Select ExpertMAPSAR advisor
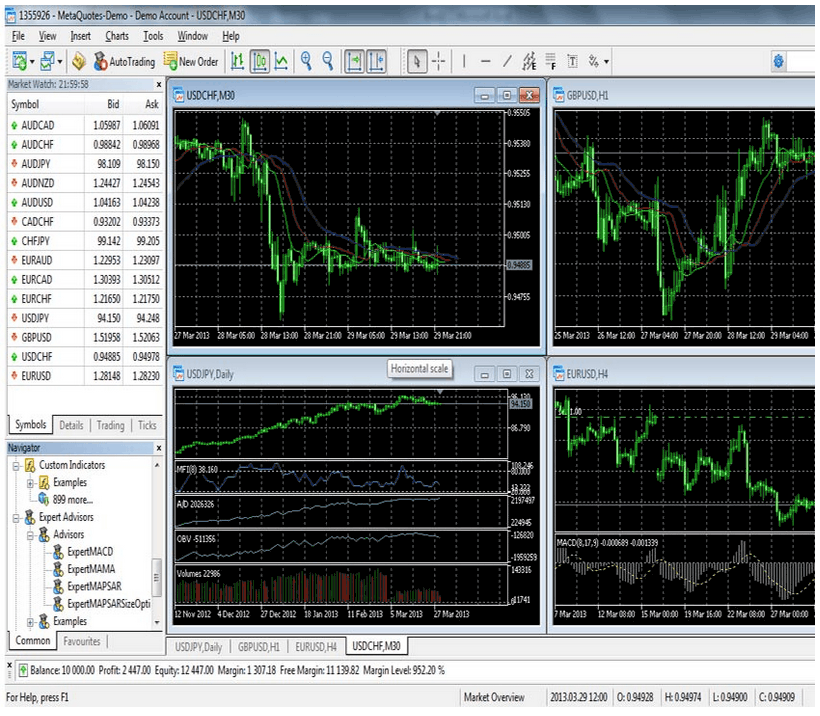This screenshot has height=716, width=820. pos(94,586)
